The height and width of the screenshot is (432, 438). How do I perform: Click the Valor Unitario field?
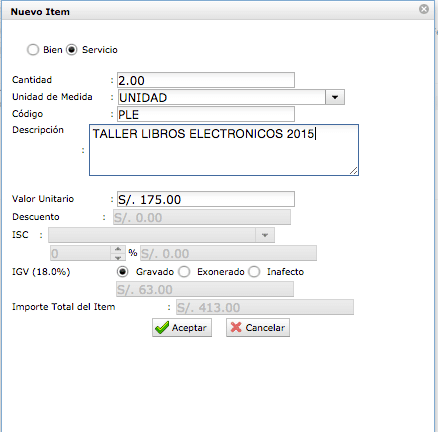[x=206, y=199]
